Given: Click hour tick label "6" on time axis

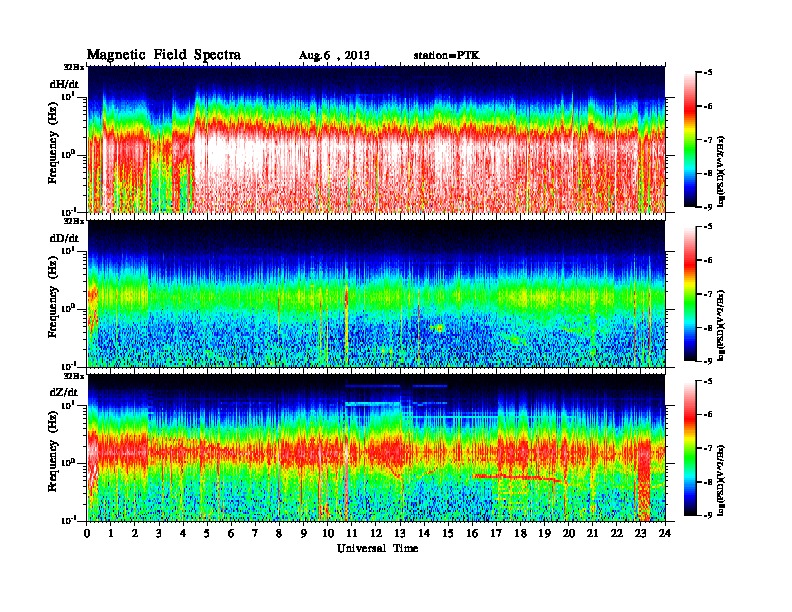Looking at the screenshot, I should pyautogui.click(x=231, y=533).
